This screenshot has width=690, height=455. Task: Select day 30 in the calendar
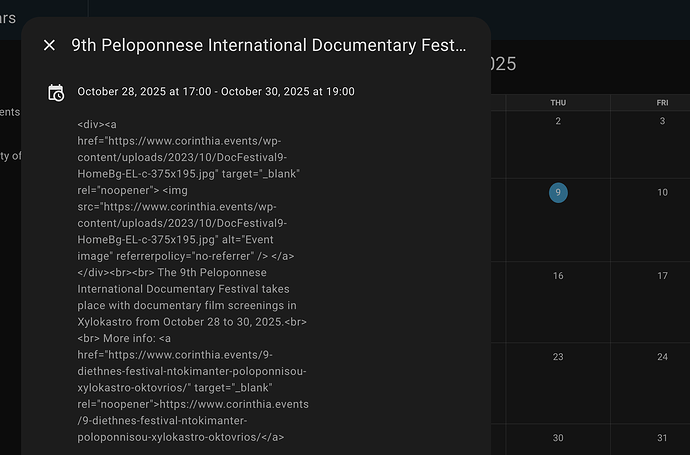click(558, 438)
